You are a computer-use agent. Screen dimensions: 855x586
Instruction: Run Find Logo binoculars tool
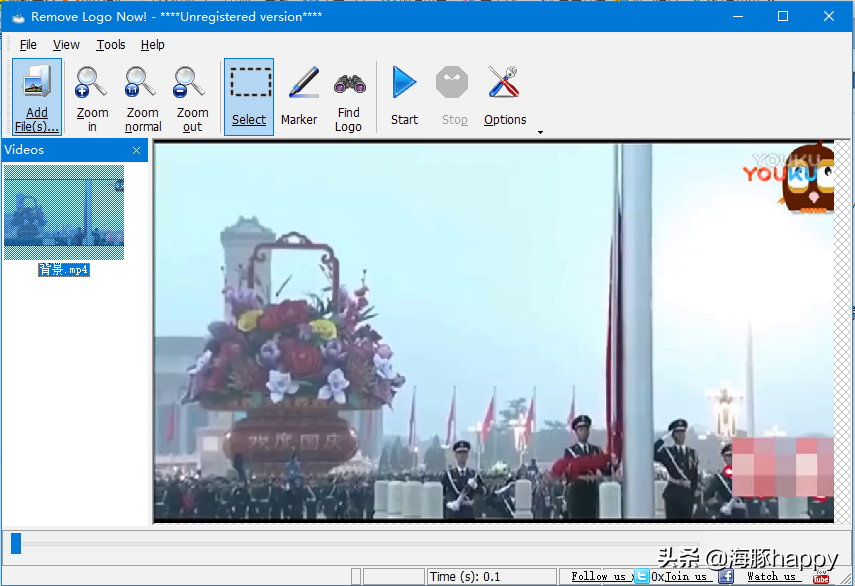[x=348, y=97]
